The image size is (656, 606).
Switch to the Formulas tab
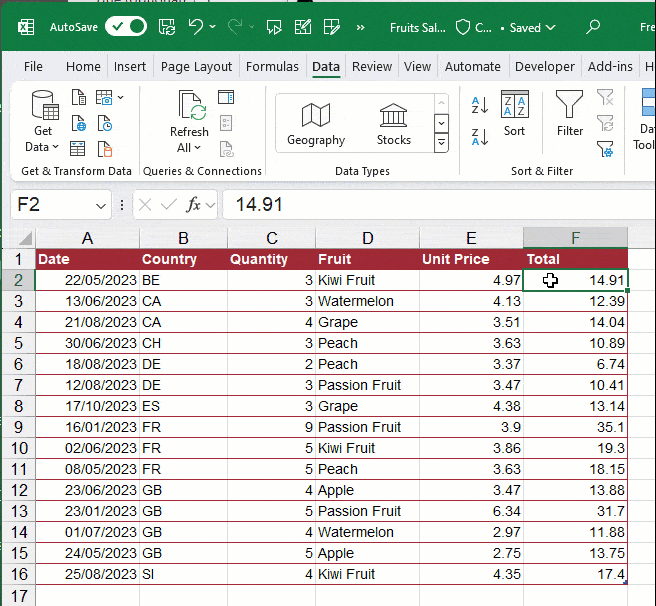click(272, 67)
